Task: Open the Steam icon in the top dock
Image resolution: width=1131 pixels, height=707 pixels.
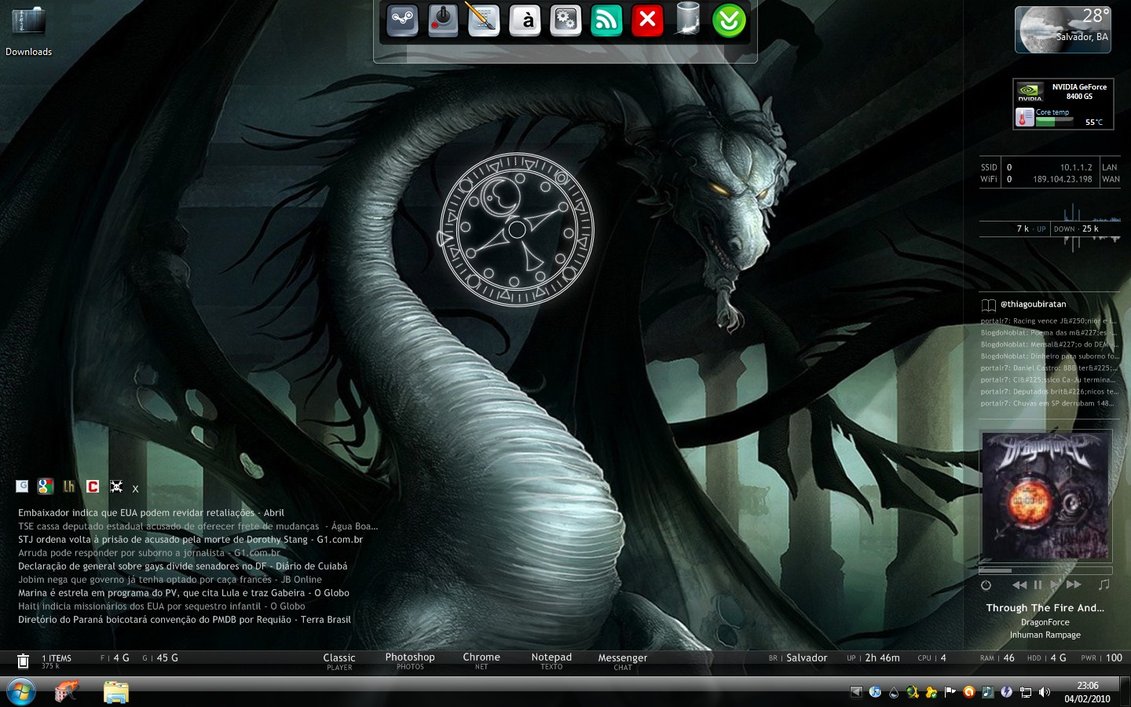Action: (402, 20)
